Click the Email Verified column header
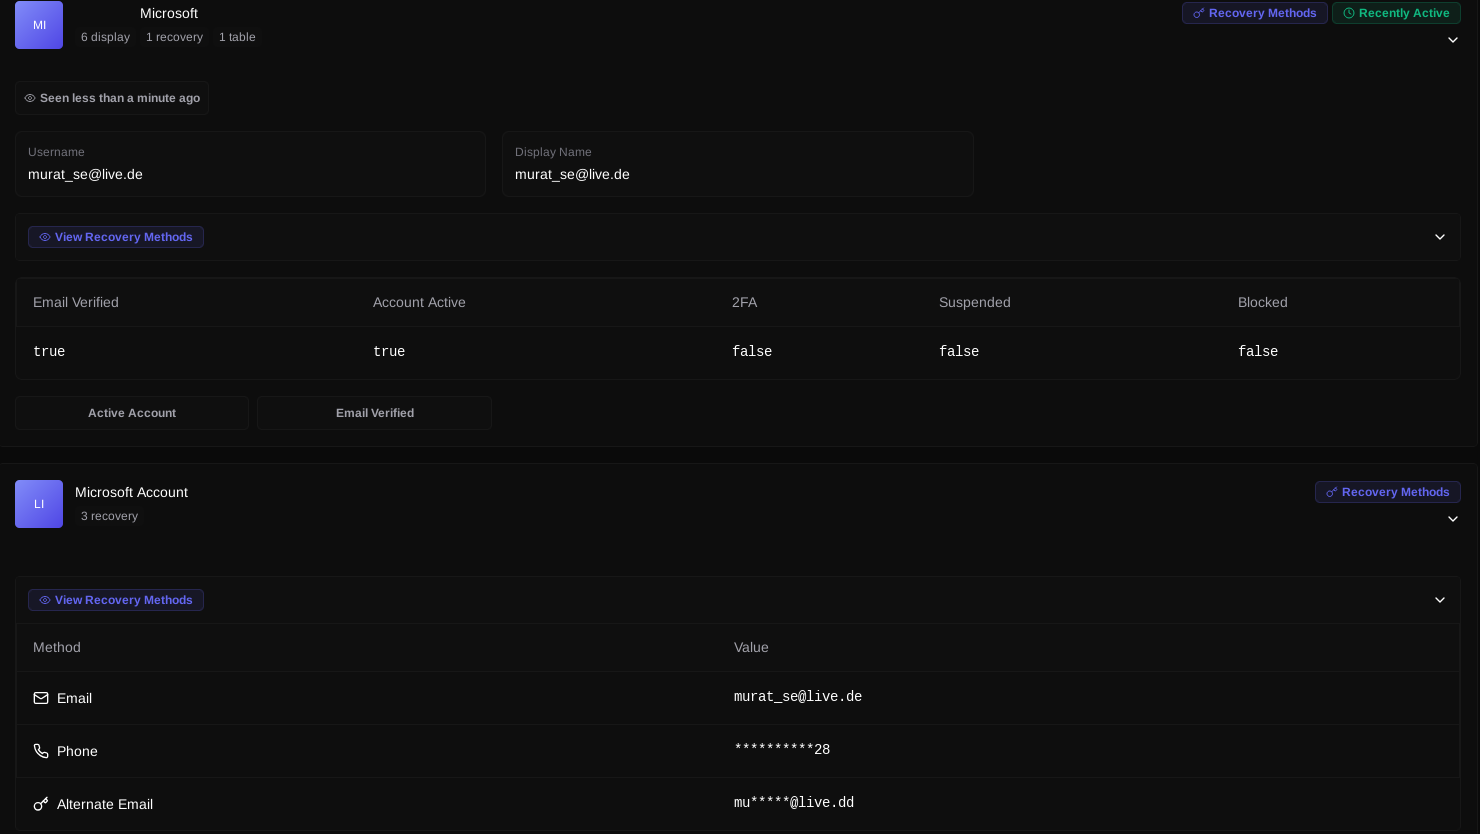The width and height of the screenshot is (1480, 834). coord(76,302)
